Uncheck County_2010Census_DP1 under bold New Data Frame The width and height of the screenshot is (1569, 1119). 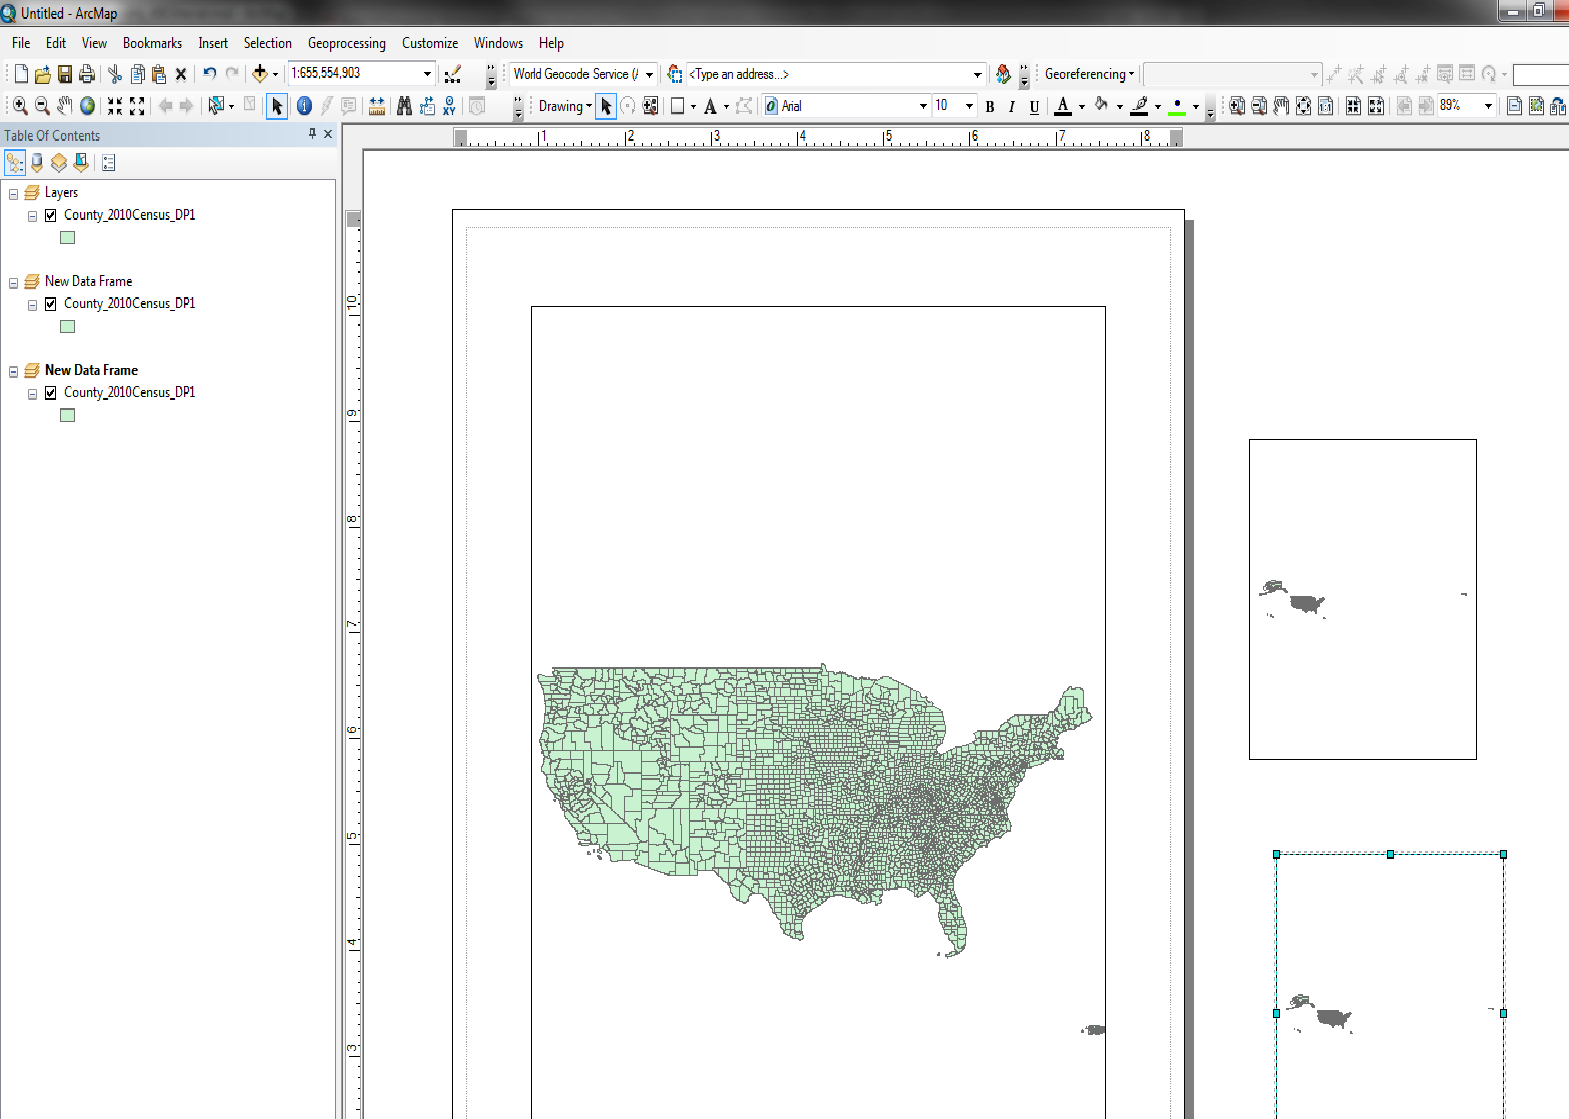click(51, 393)
